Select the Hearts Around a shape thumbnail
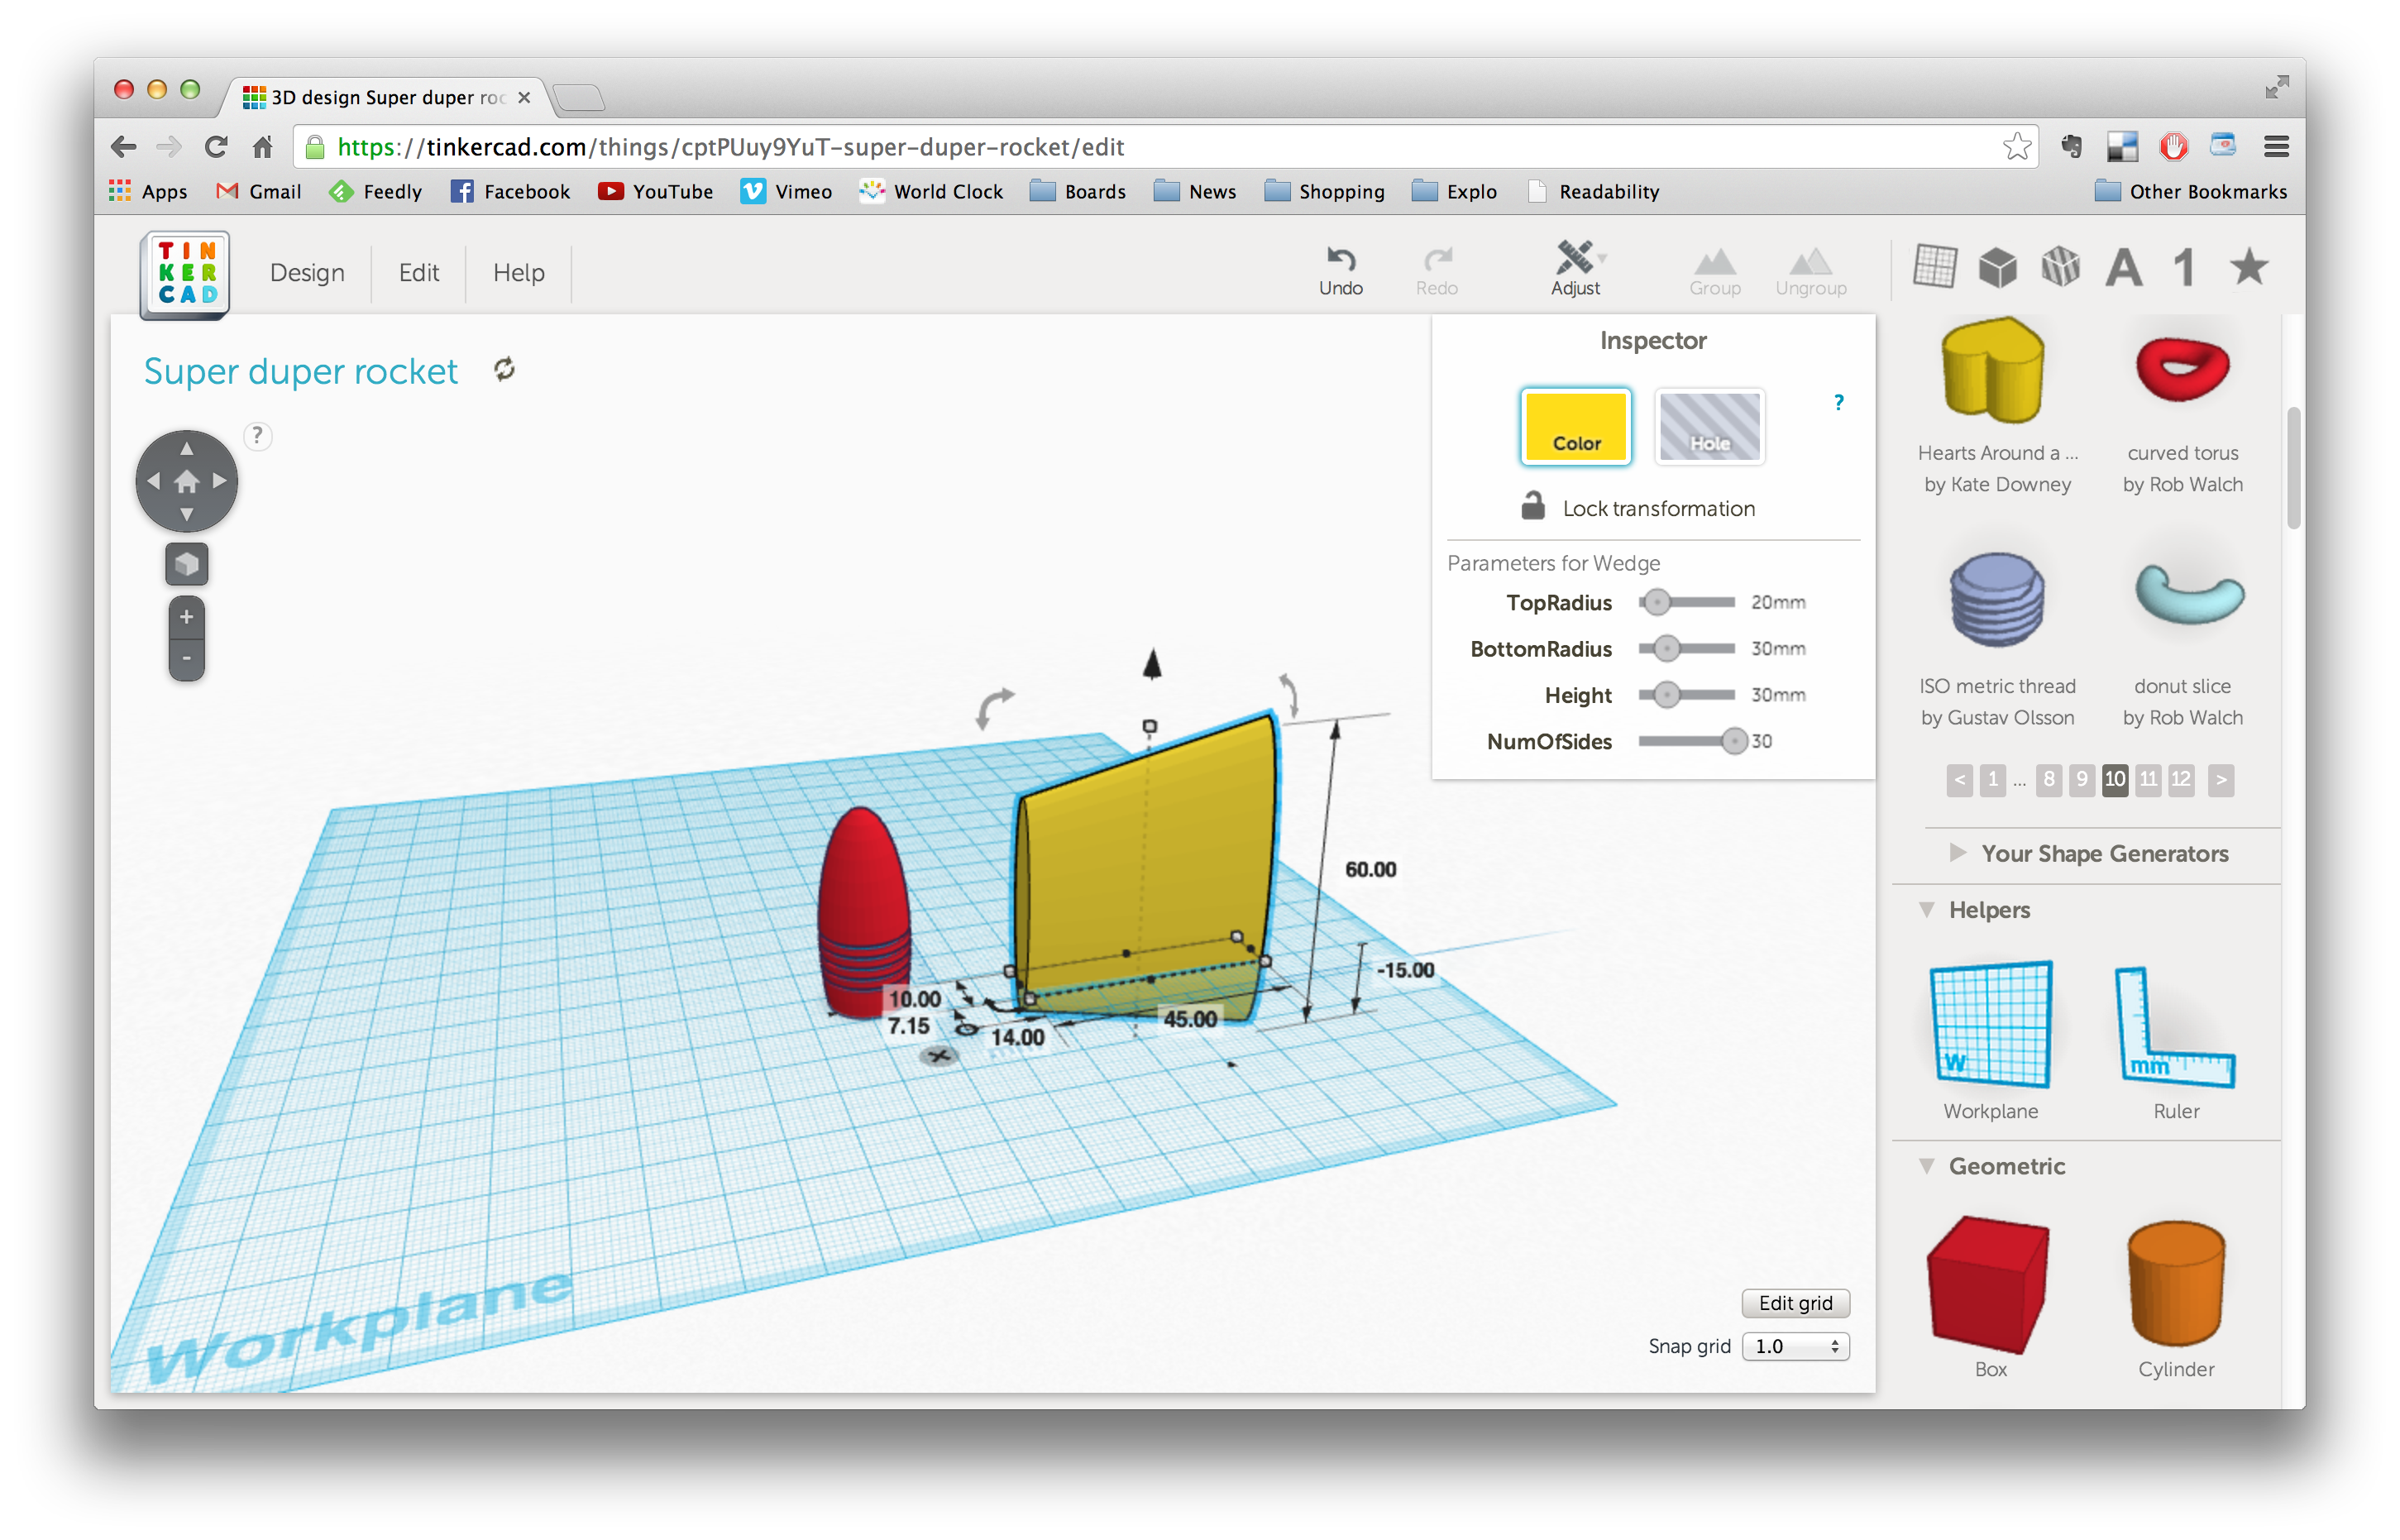The width and height of the screenshot is (2400, 1540). (1992, 370)
